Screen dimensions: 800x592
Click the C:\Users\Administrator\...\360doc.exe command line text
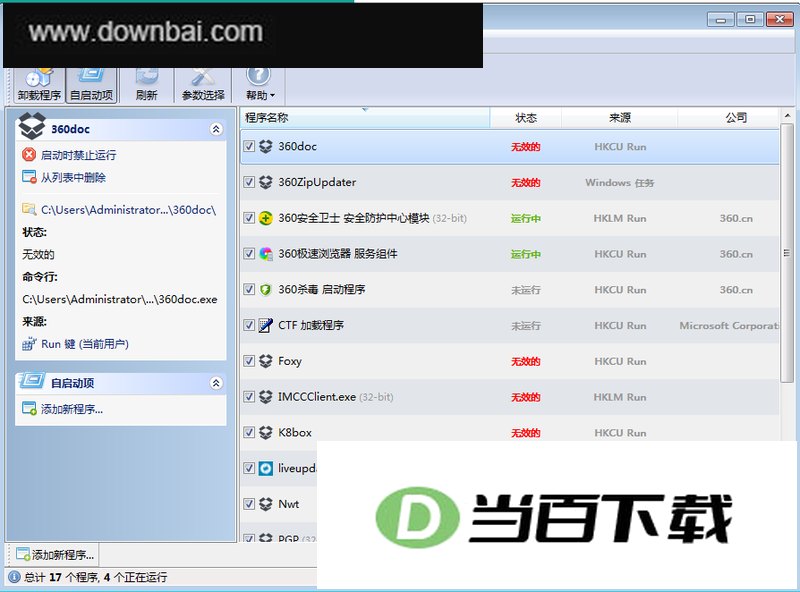click(120, 300)
